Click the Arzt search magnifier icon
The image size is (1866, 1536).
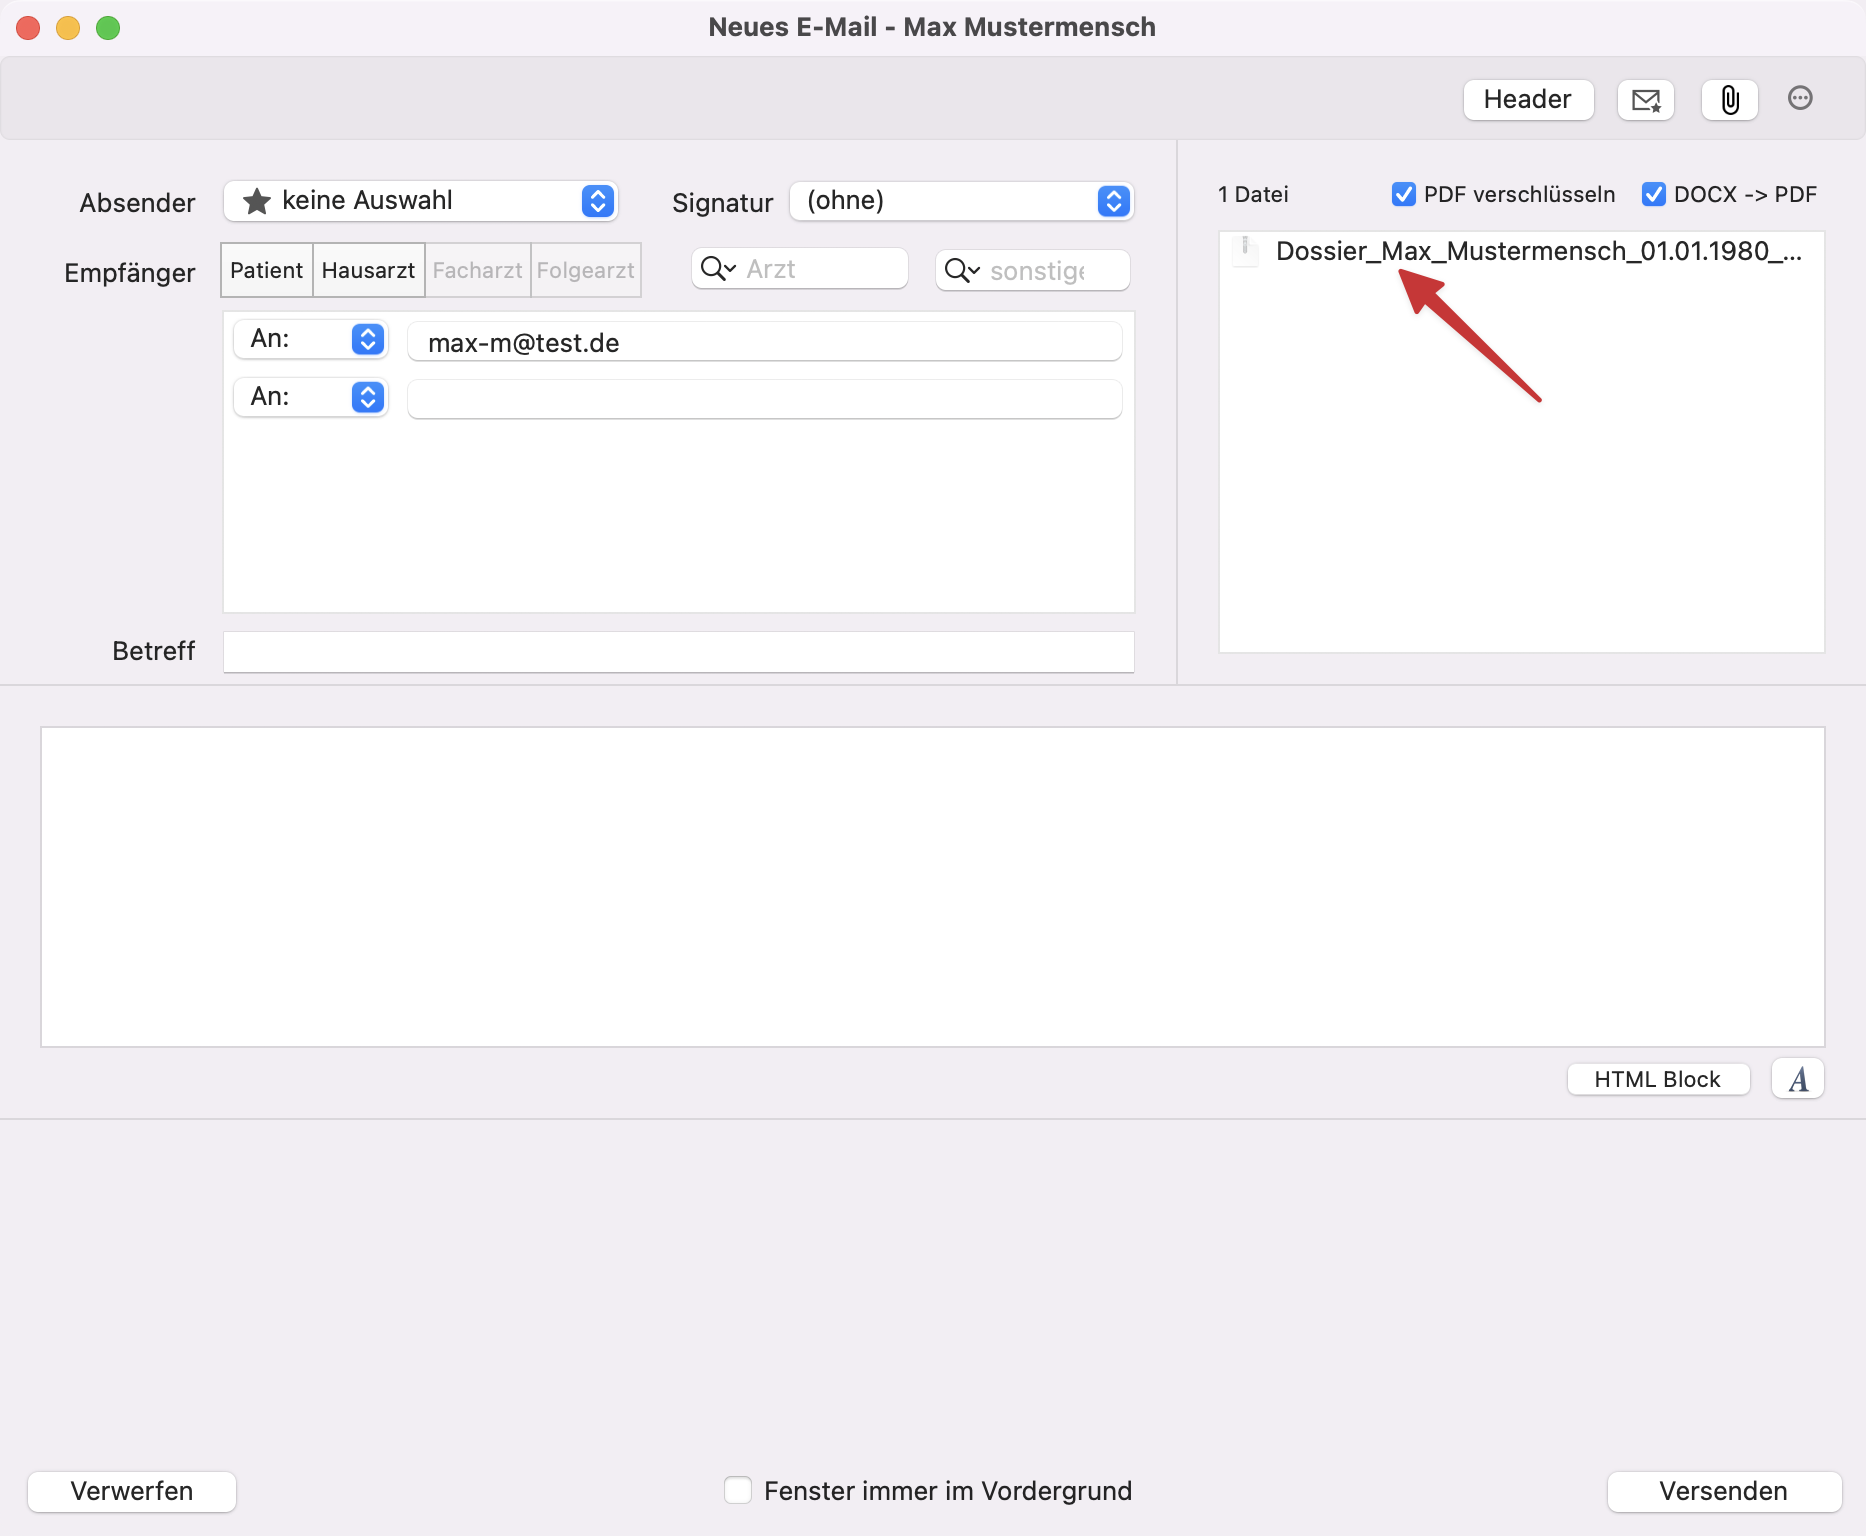718,269
